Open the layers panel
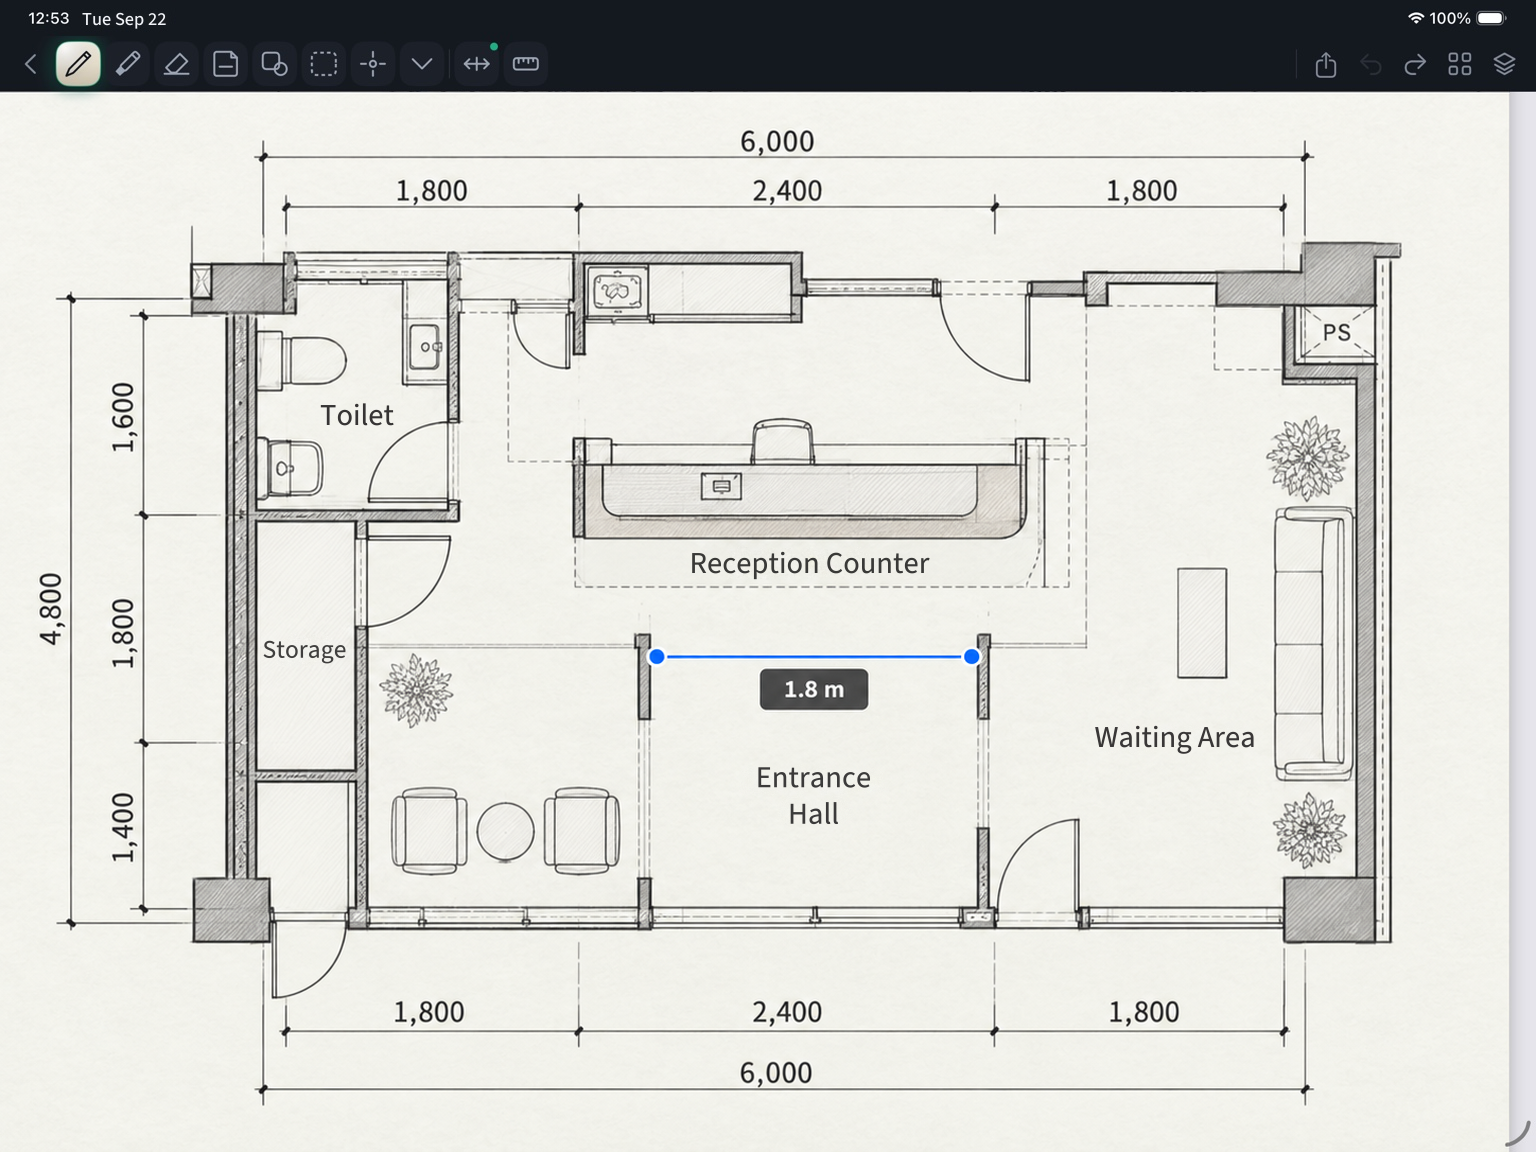 1505,65
